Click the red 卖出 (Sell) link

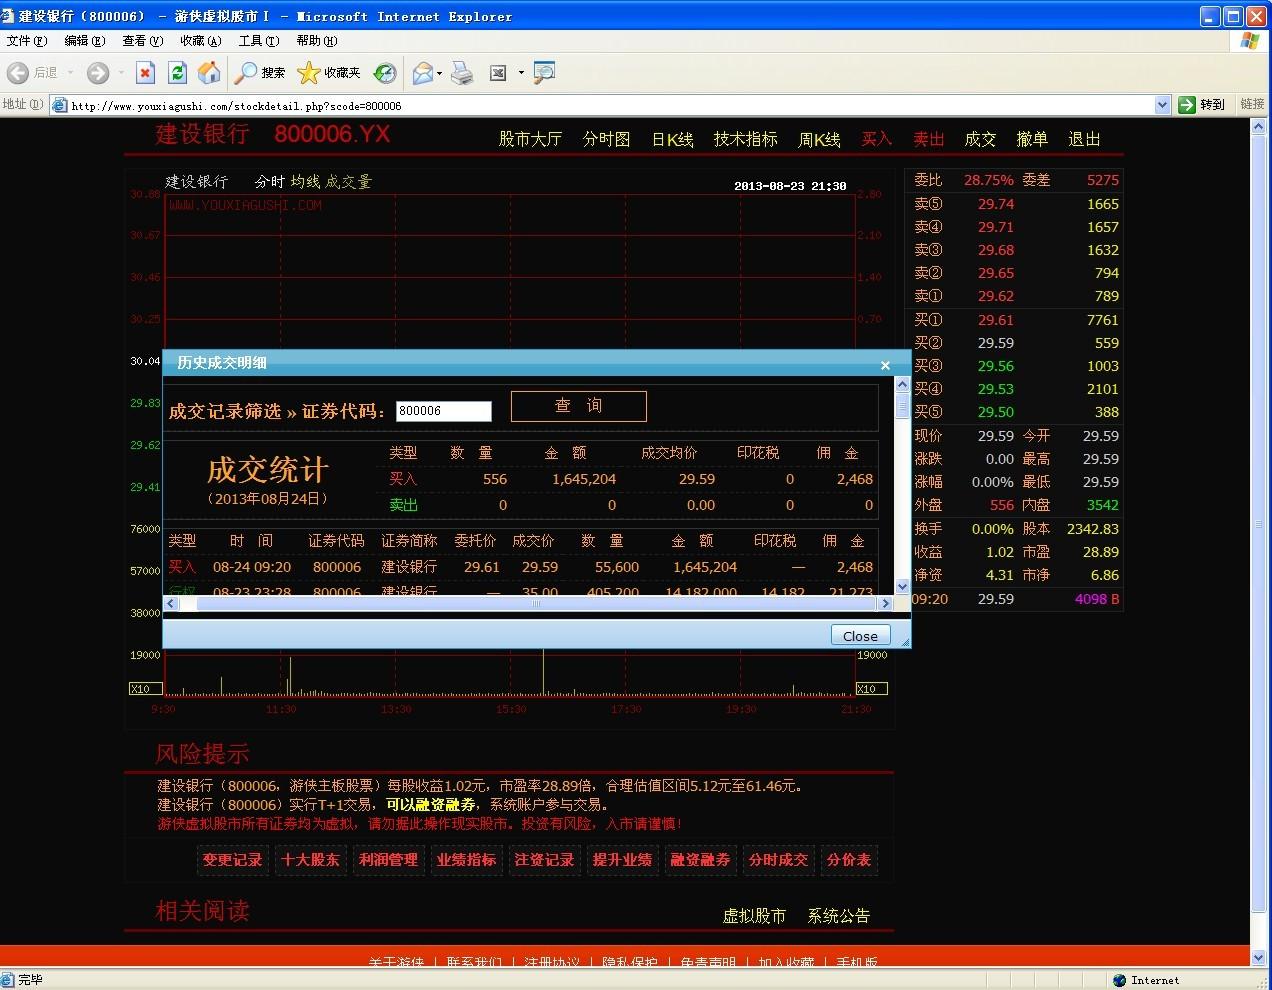(929, 139)
